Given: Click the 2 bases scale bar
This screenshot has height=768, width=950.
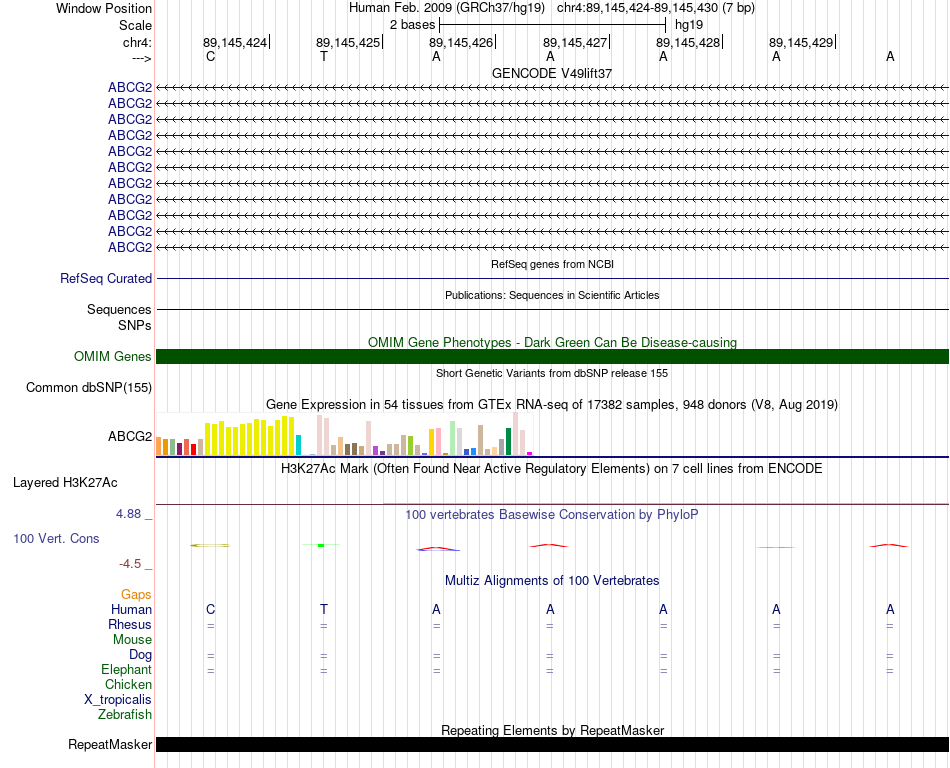Looking at the screenshot, I should point(553,25).
